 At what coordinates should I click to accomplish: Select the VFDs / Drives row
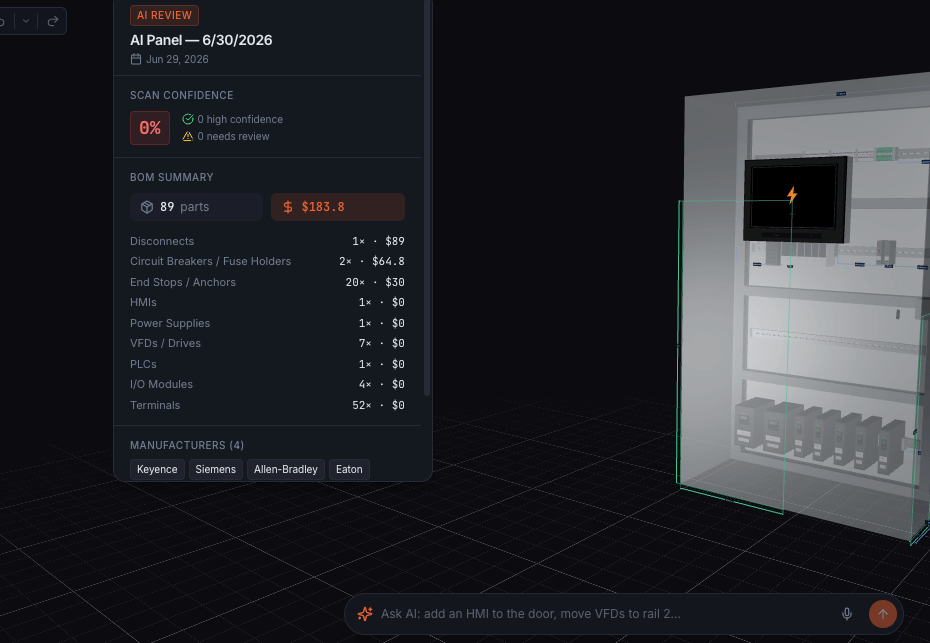267,343
